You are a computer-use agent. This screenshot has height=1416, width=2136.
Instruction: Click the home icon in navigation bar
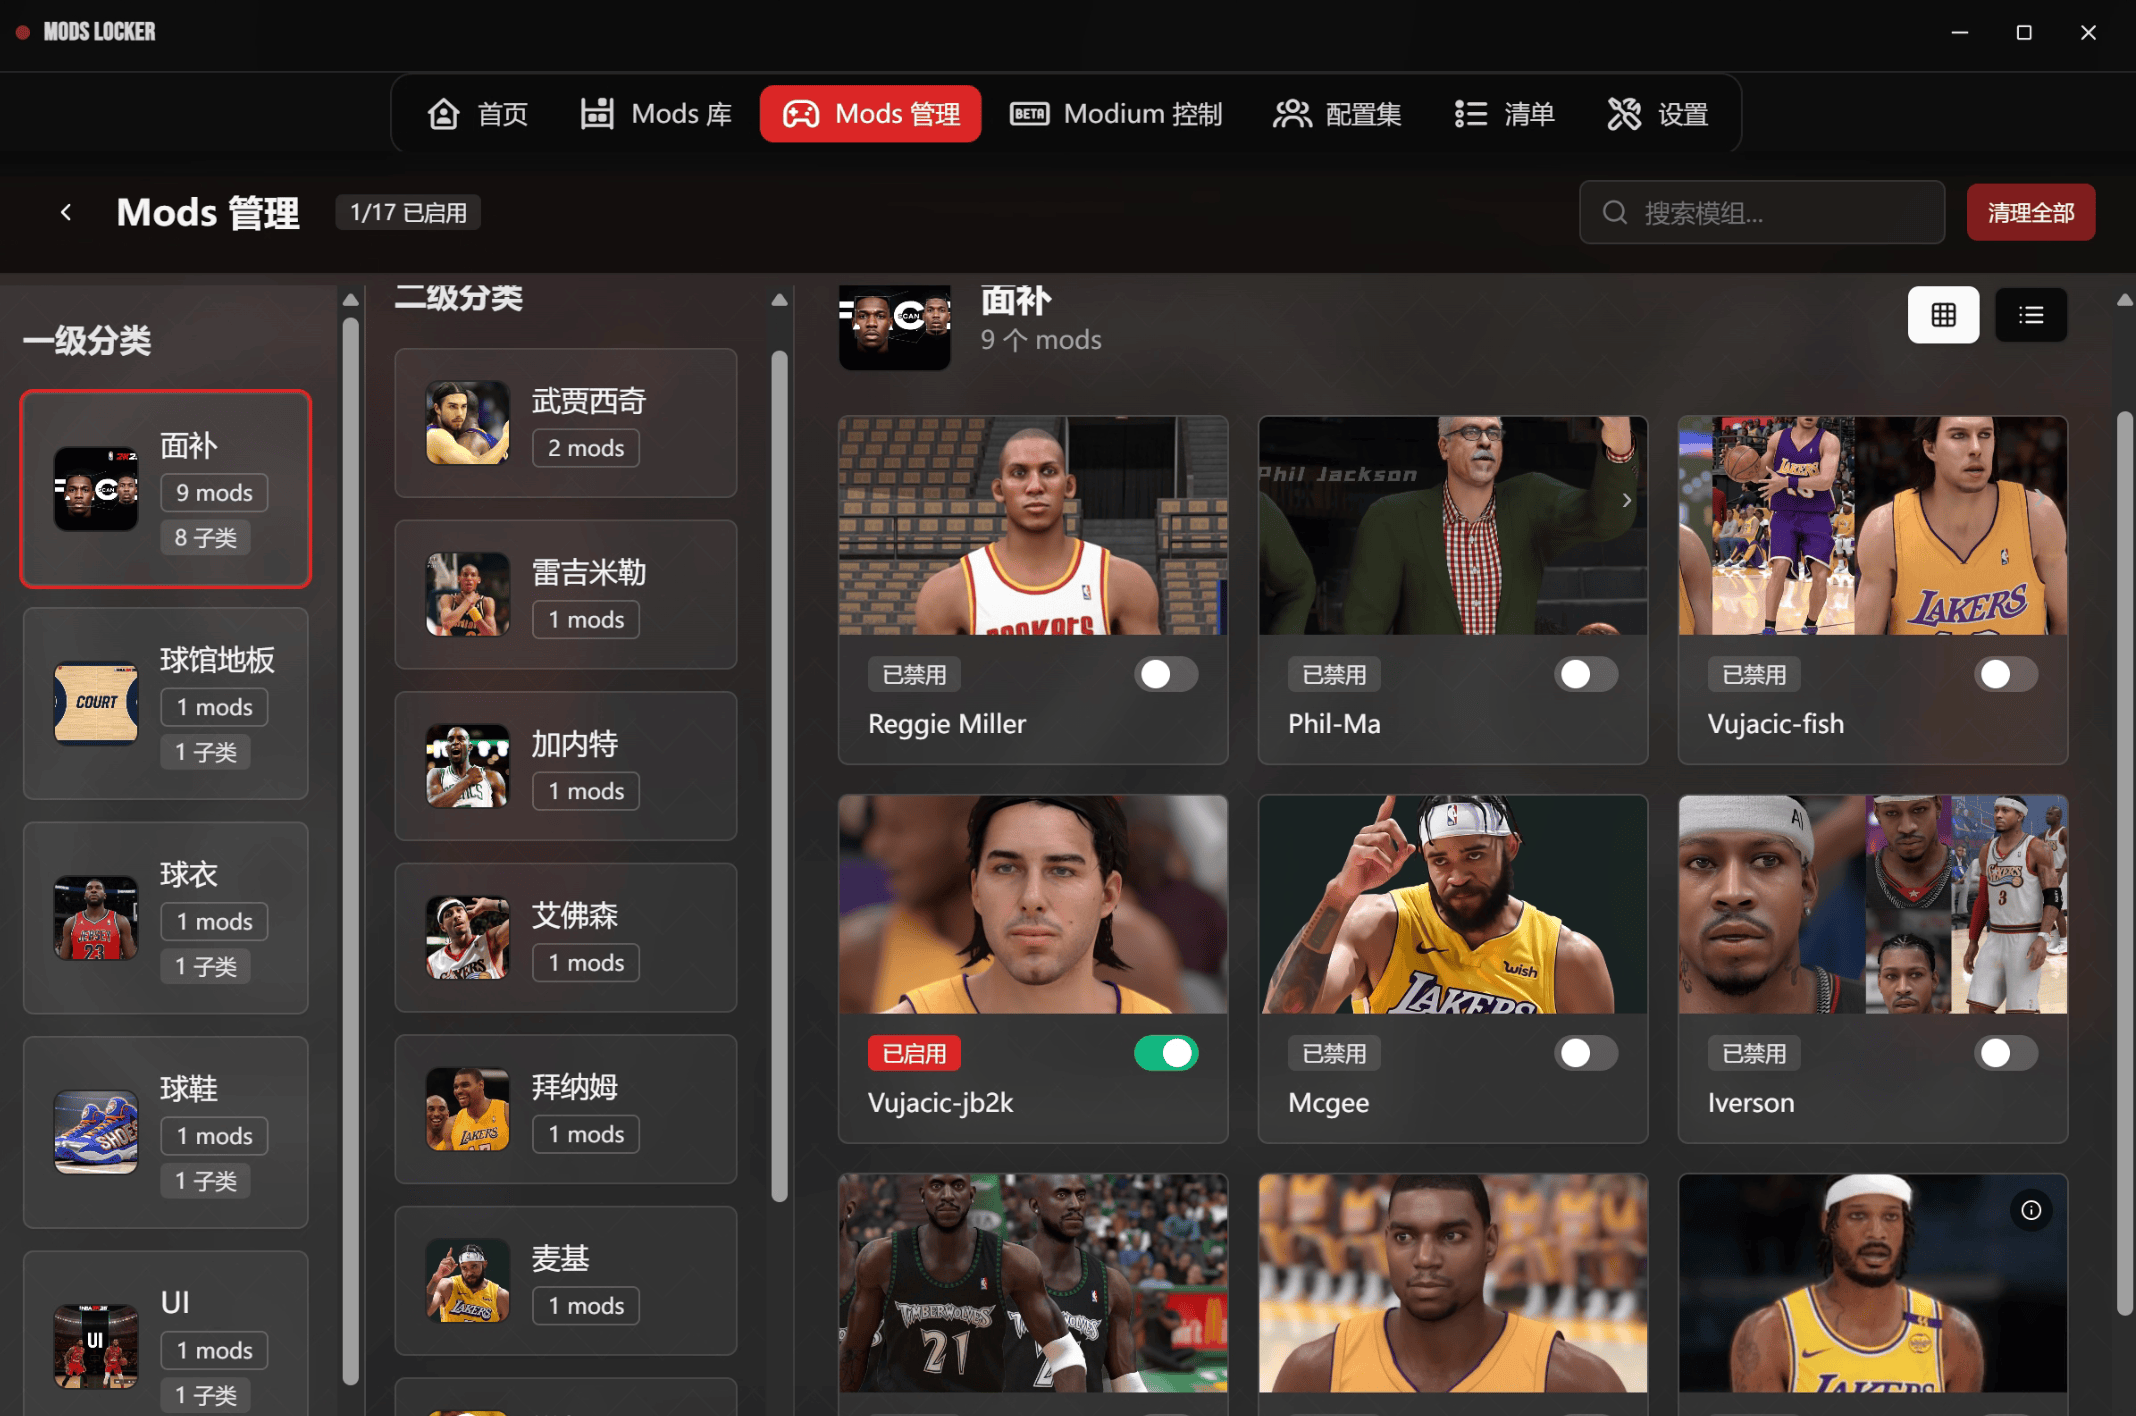[x=443, y=114]
